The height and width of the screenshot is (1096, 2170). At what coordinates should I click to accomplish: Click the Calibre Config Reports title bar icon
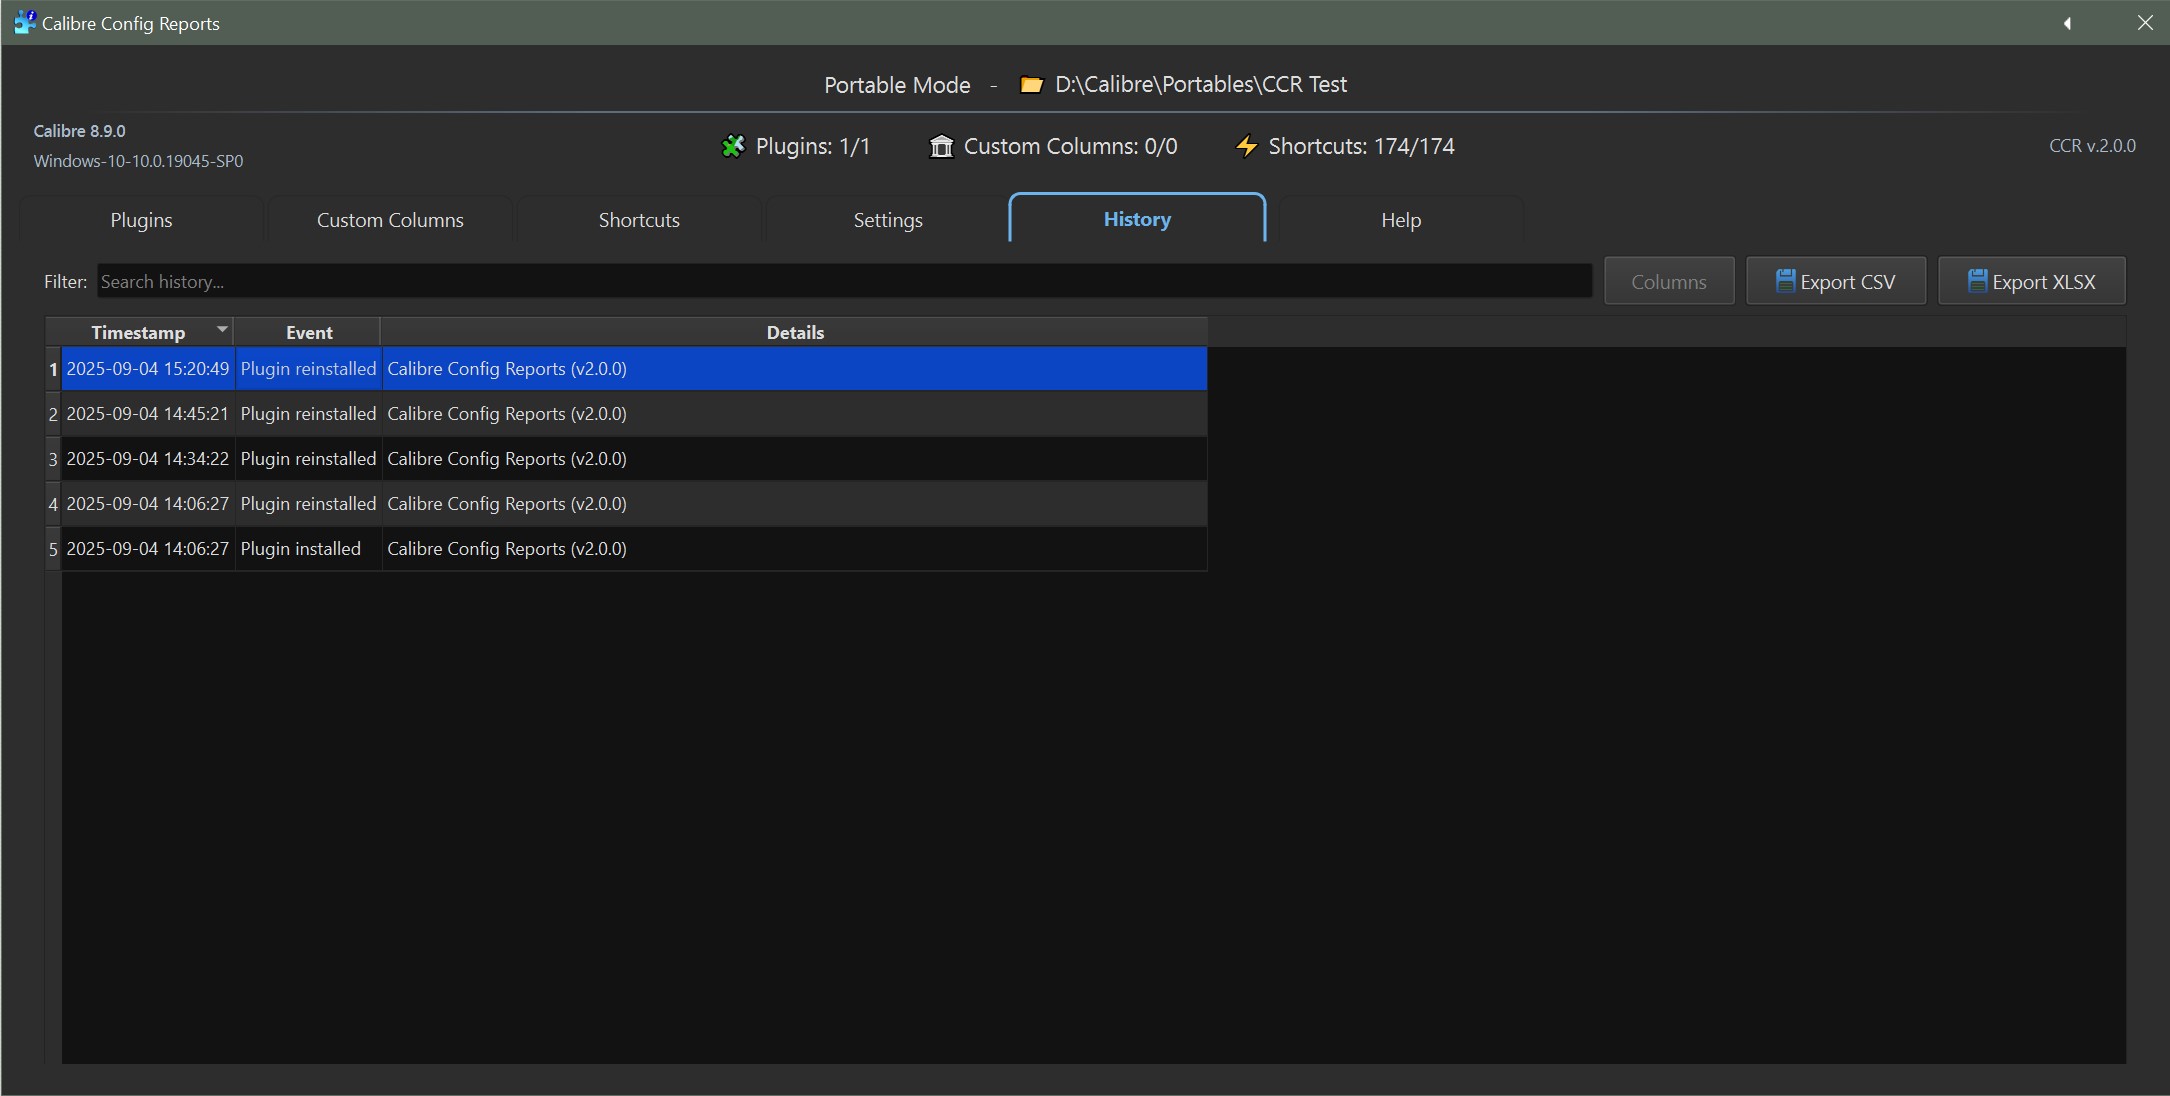point(24,22)
